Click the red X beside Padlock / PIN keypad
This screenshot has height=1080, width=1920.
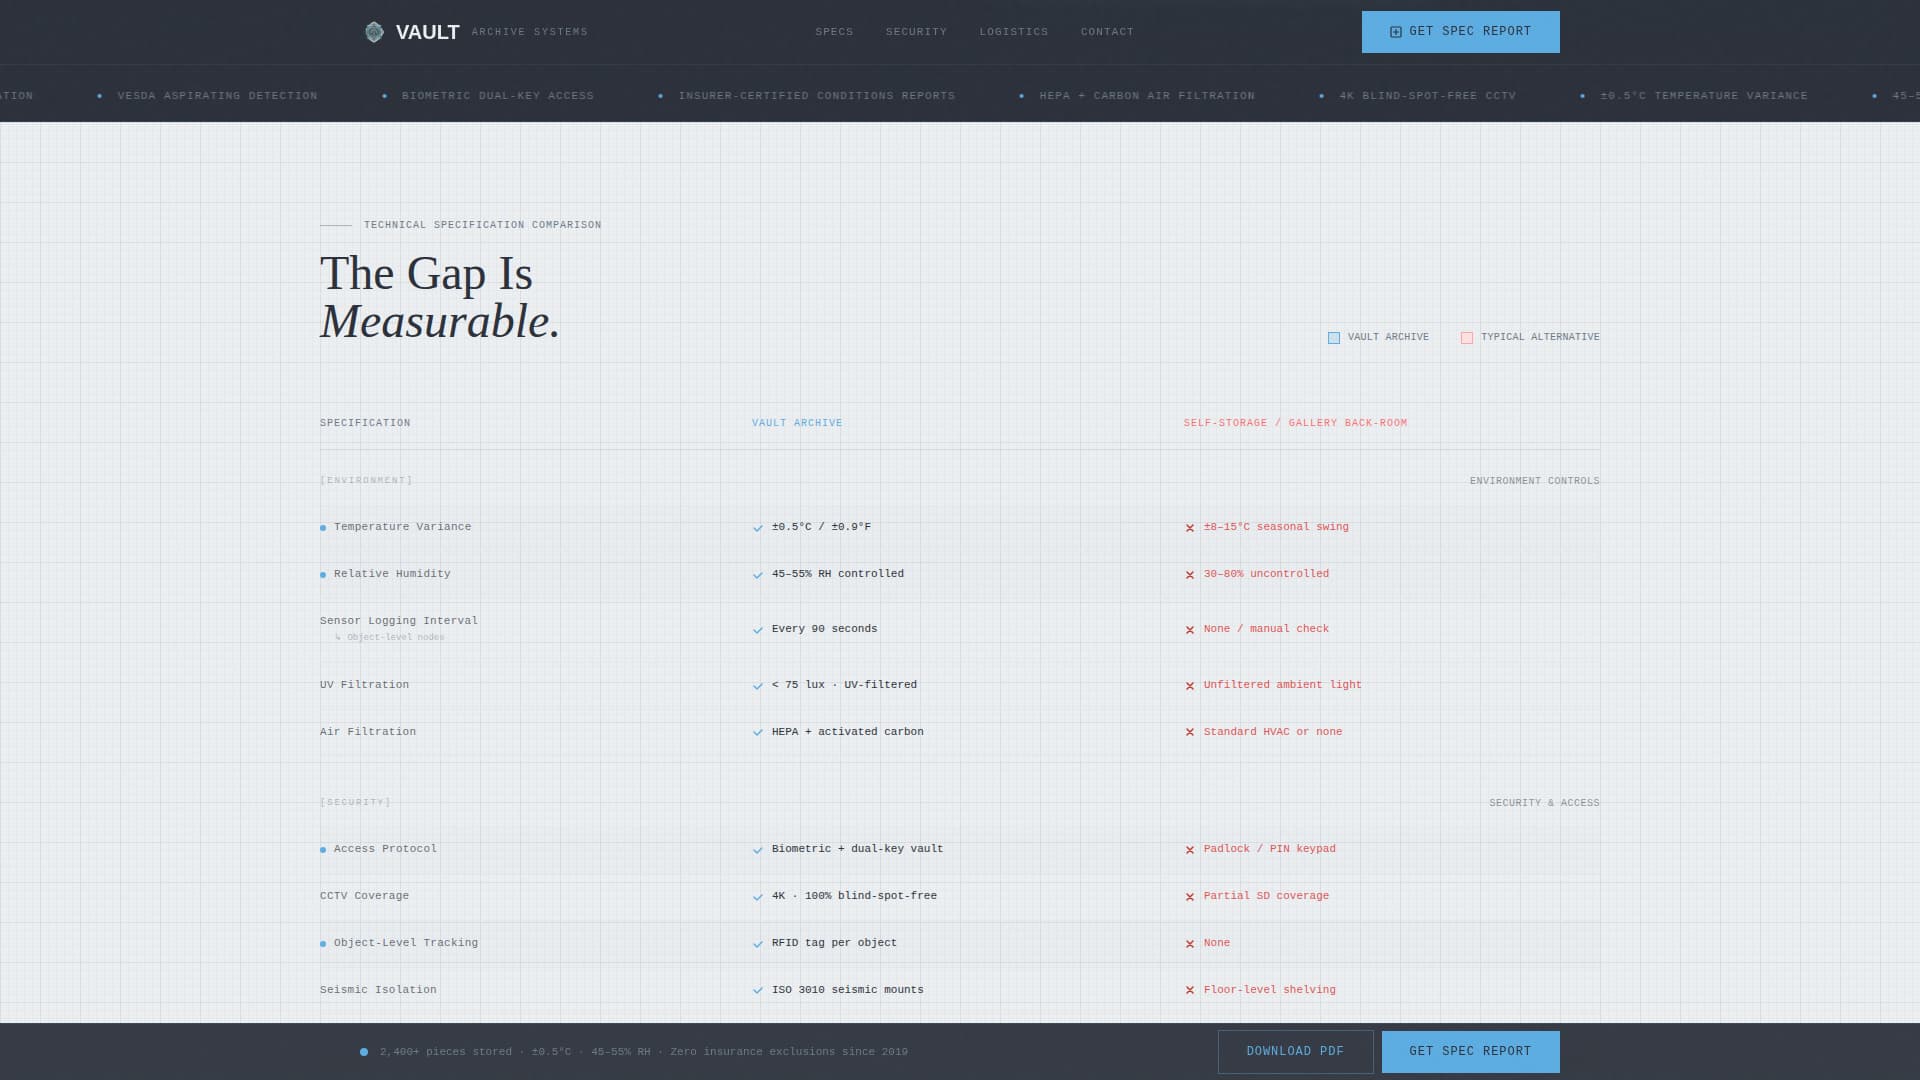1190,850
